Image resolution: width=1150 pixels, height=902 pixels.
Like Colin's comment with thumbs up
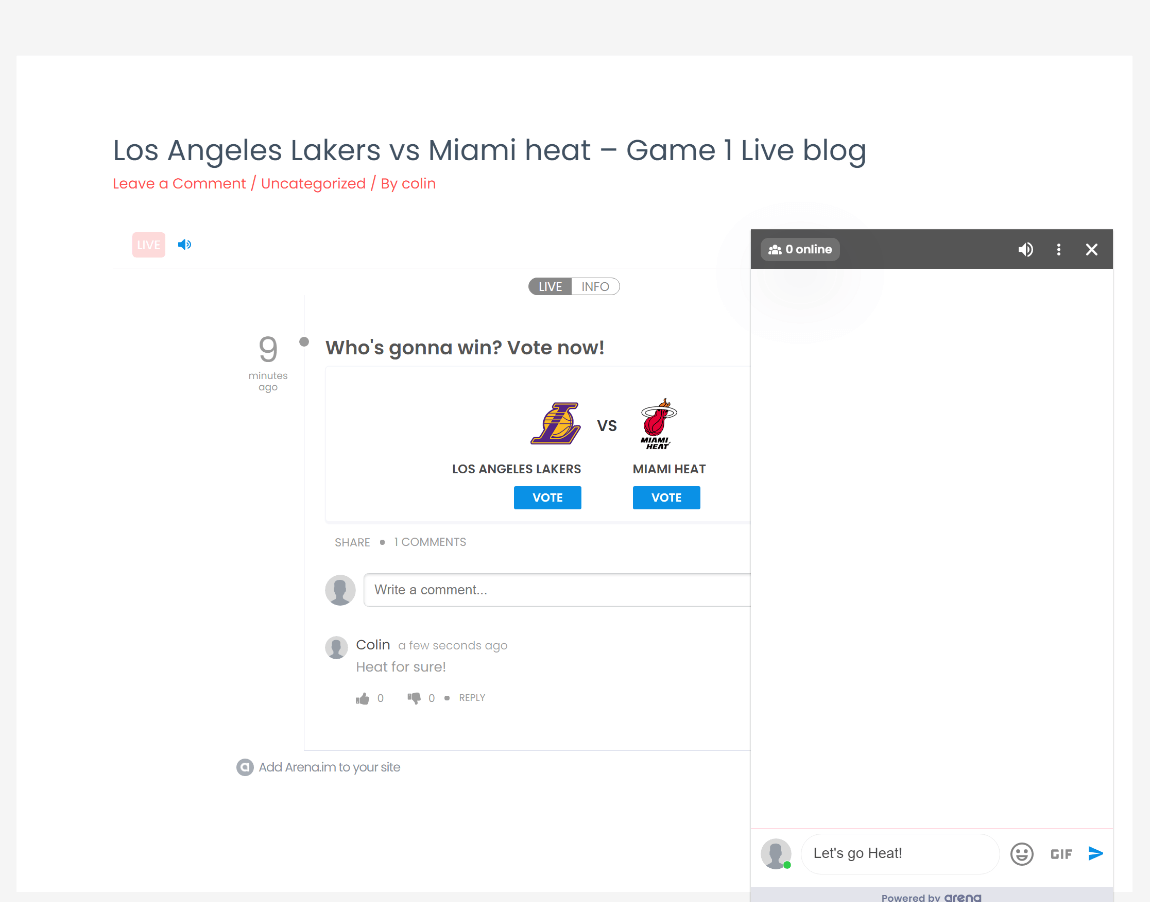coord(362,698)
